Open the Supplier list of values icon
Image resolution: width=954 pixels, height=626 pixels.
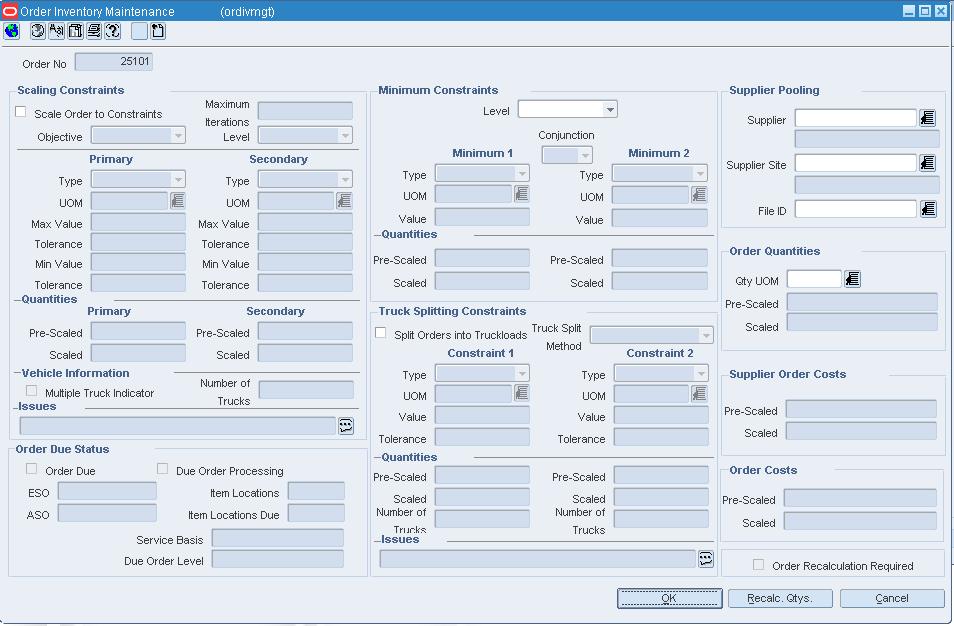927,118
